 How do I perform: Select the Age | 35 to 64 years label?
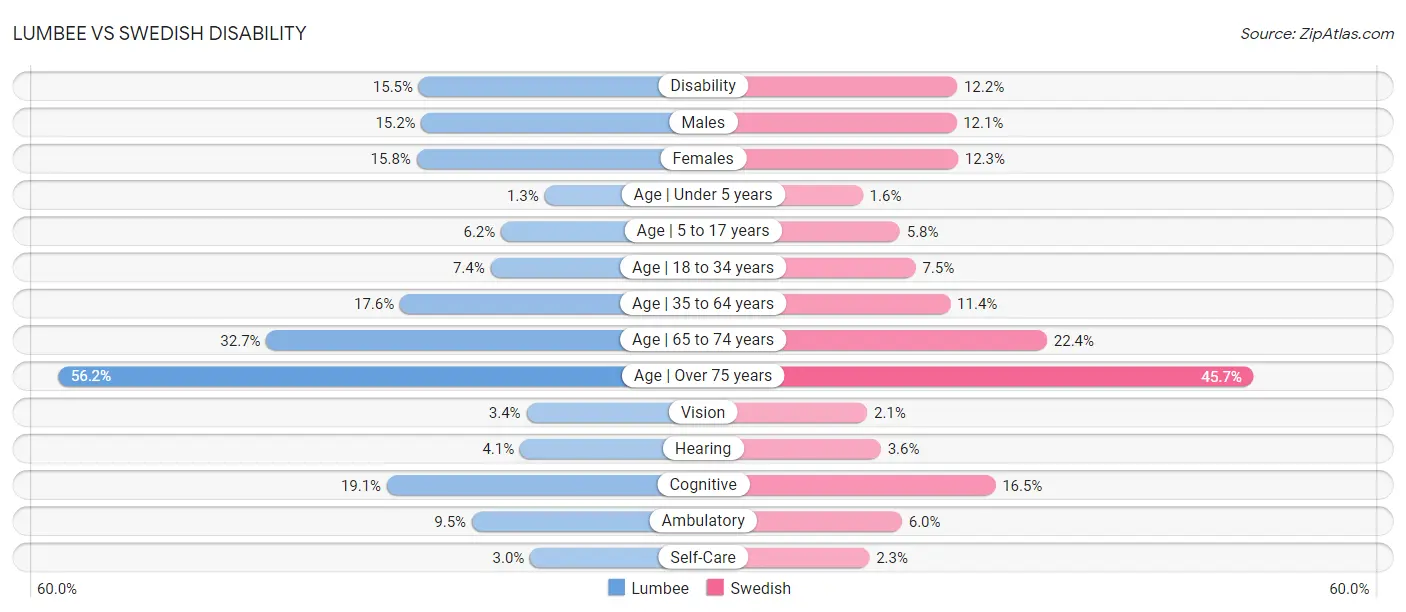point(703,303)
